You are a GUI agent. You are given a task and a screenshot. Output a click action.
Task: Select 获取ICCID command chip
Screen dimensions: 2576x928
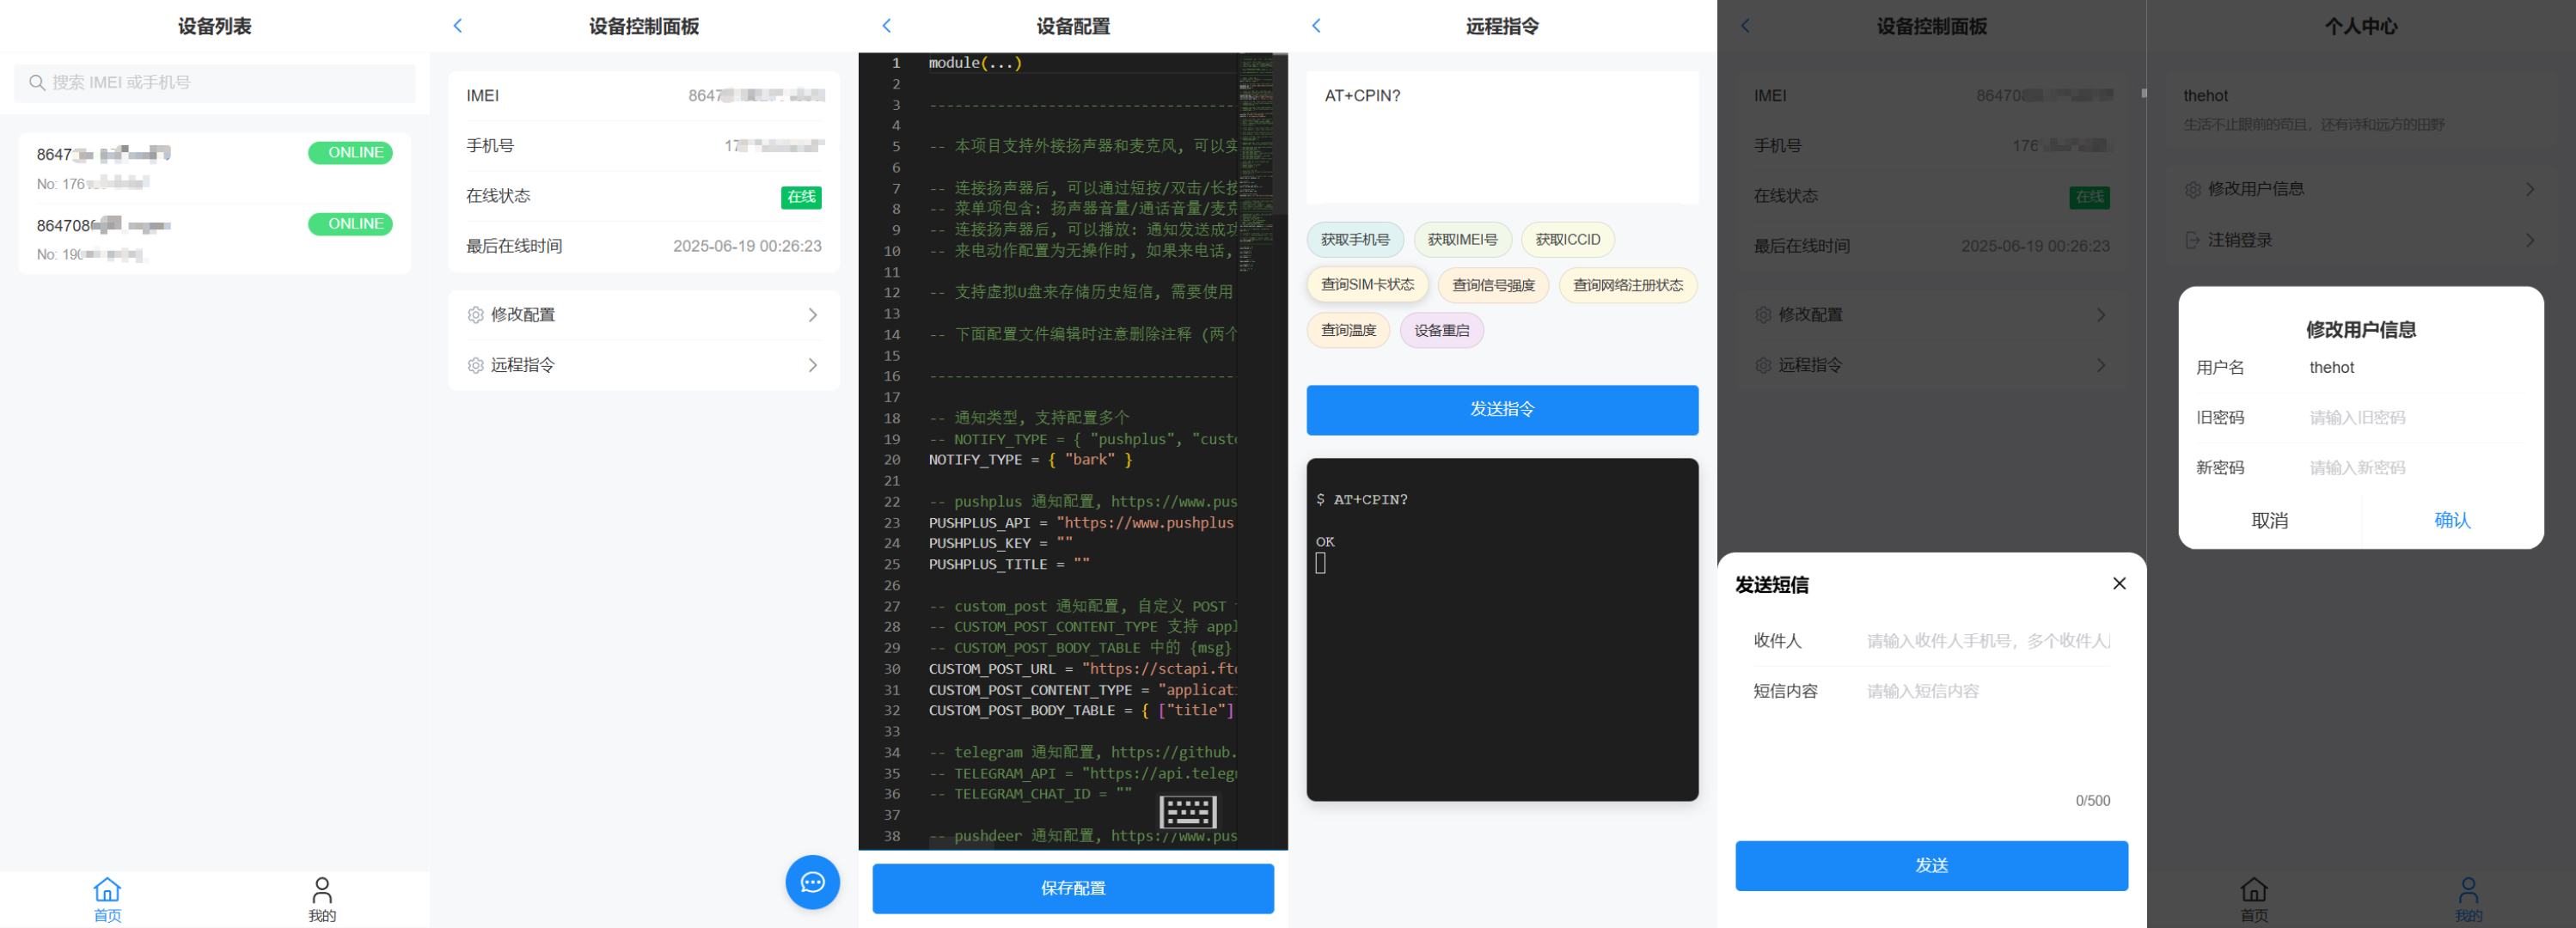(1568, 240)
